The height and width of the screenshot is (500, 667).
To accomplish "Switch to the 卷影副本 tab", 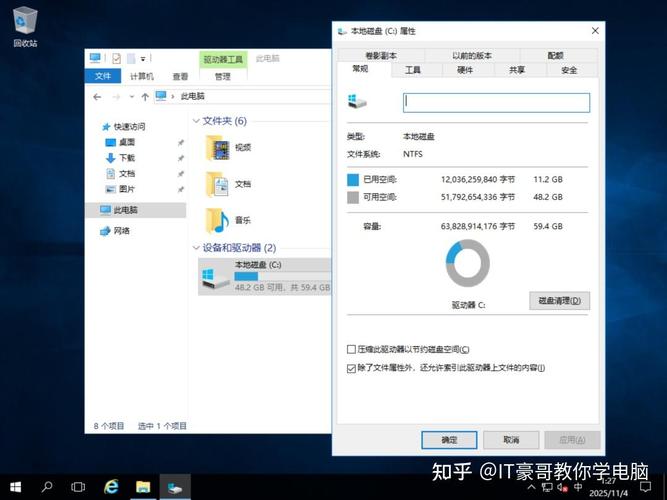I will [381, 55].
